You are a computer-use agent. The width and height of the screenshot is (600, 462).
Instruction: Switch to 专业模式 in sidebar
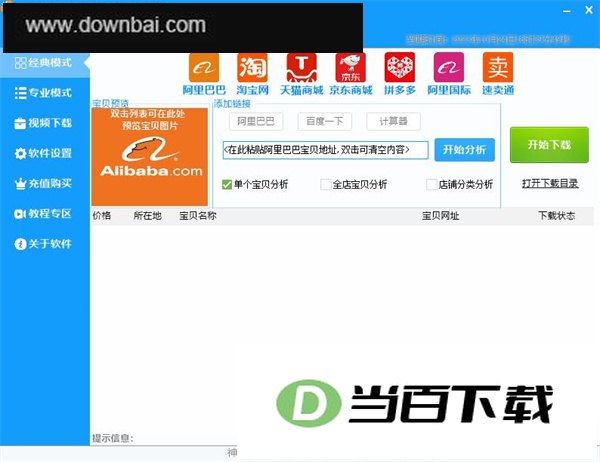click(x=43, y=93)
